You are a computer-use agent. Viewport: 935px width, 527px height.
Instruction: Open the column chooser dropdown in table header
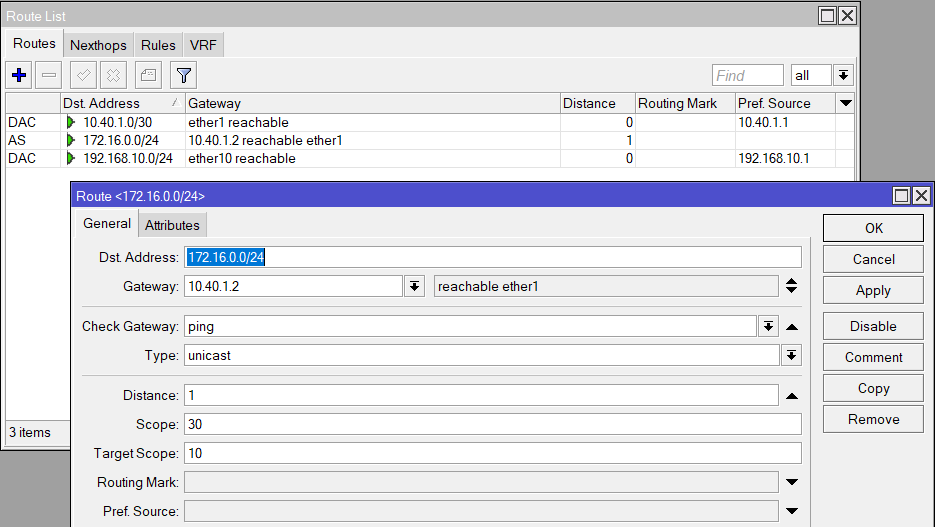pos(845,103)
